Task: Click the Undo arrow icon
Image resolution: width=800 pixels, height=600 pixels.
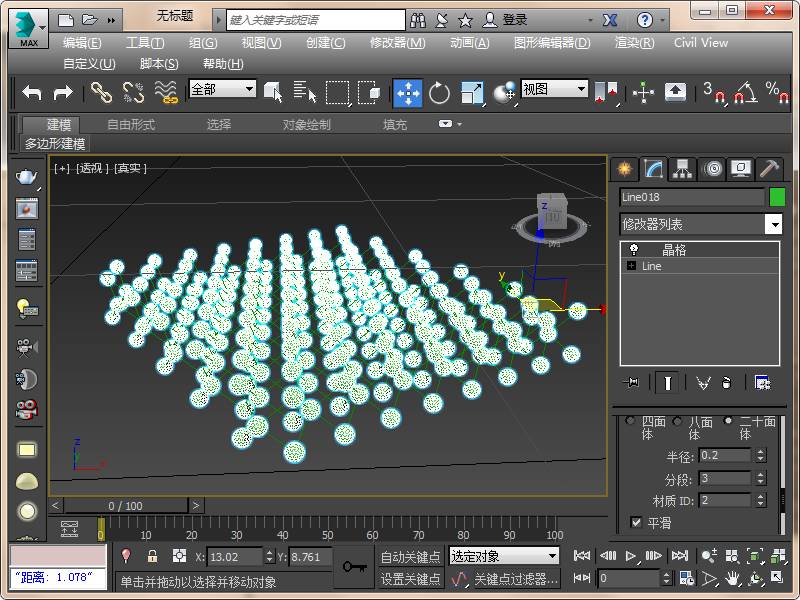Action: tap(32, 92)
